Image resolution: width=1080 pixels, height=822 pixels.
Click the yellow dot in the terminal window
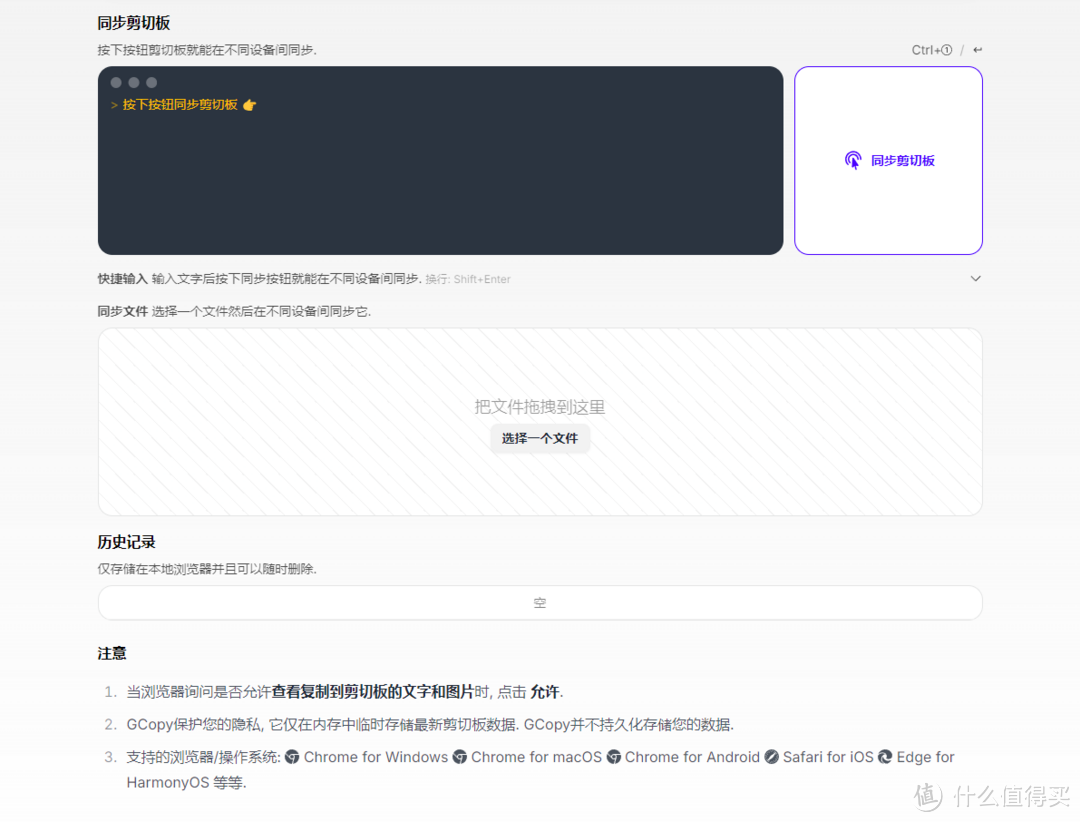(133, 82)
